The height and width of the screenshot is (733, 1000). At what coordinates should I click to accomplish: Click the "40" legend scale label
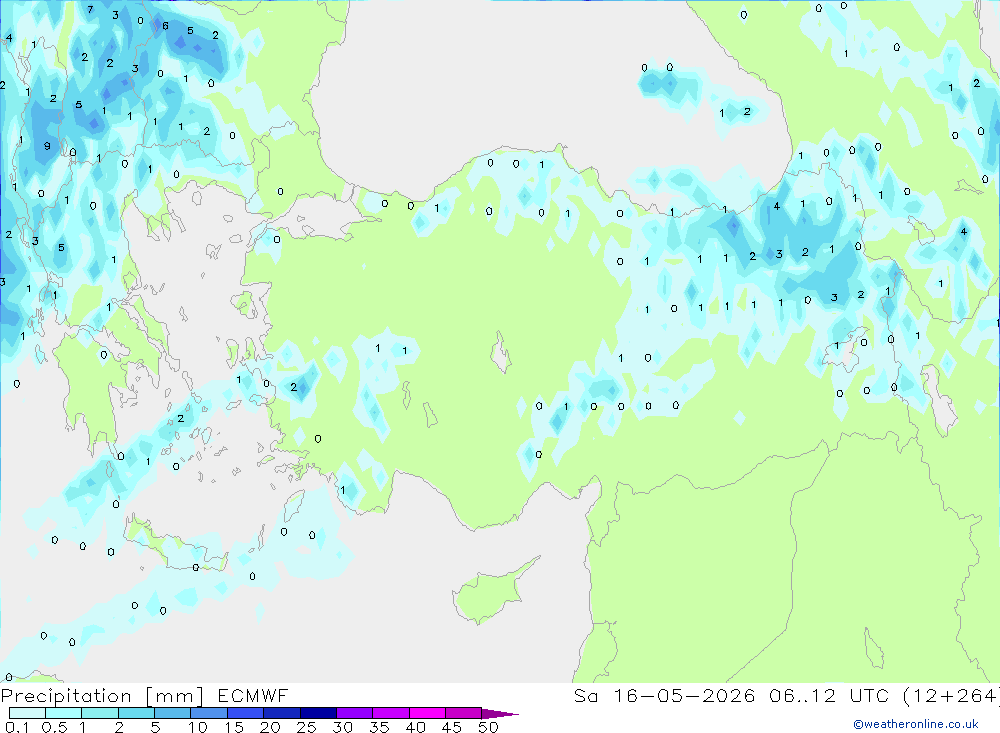[416, 727]
